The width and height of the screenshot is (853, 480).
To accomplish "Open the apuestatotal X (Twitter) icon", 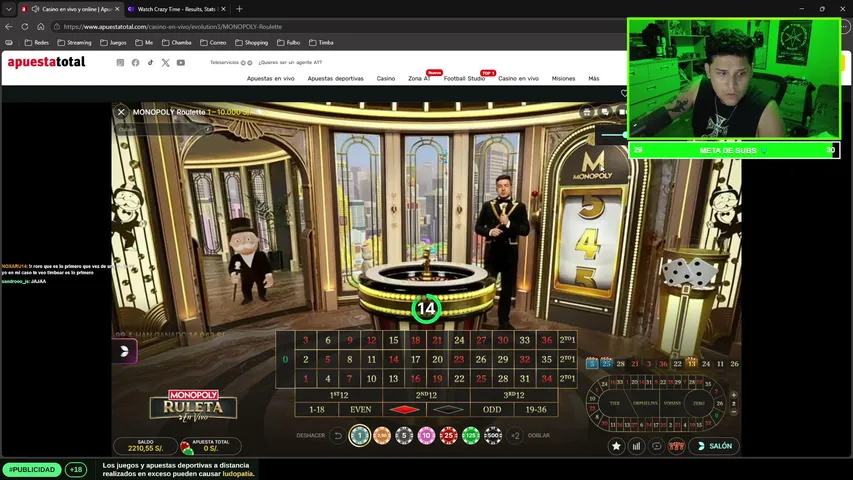I will [165, 63].
